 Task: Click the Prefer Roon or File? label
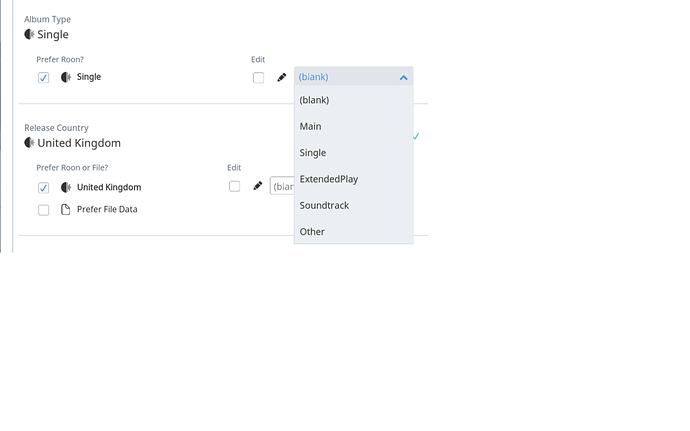72,168
